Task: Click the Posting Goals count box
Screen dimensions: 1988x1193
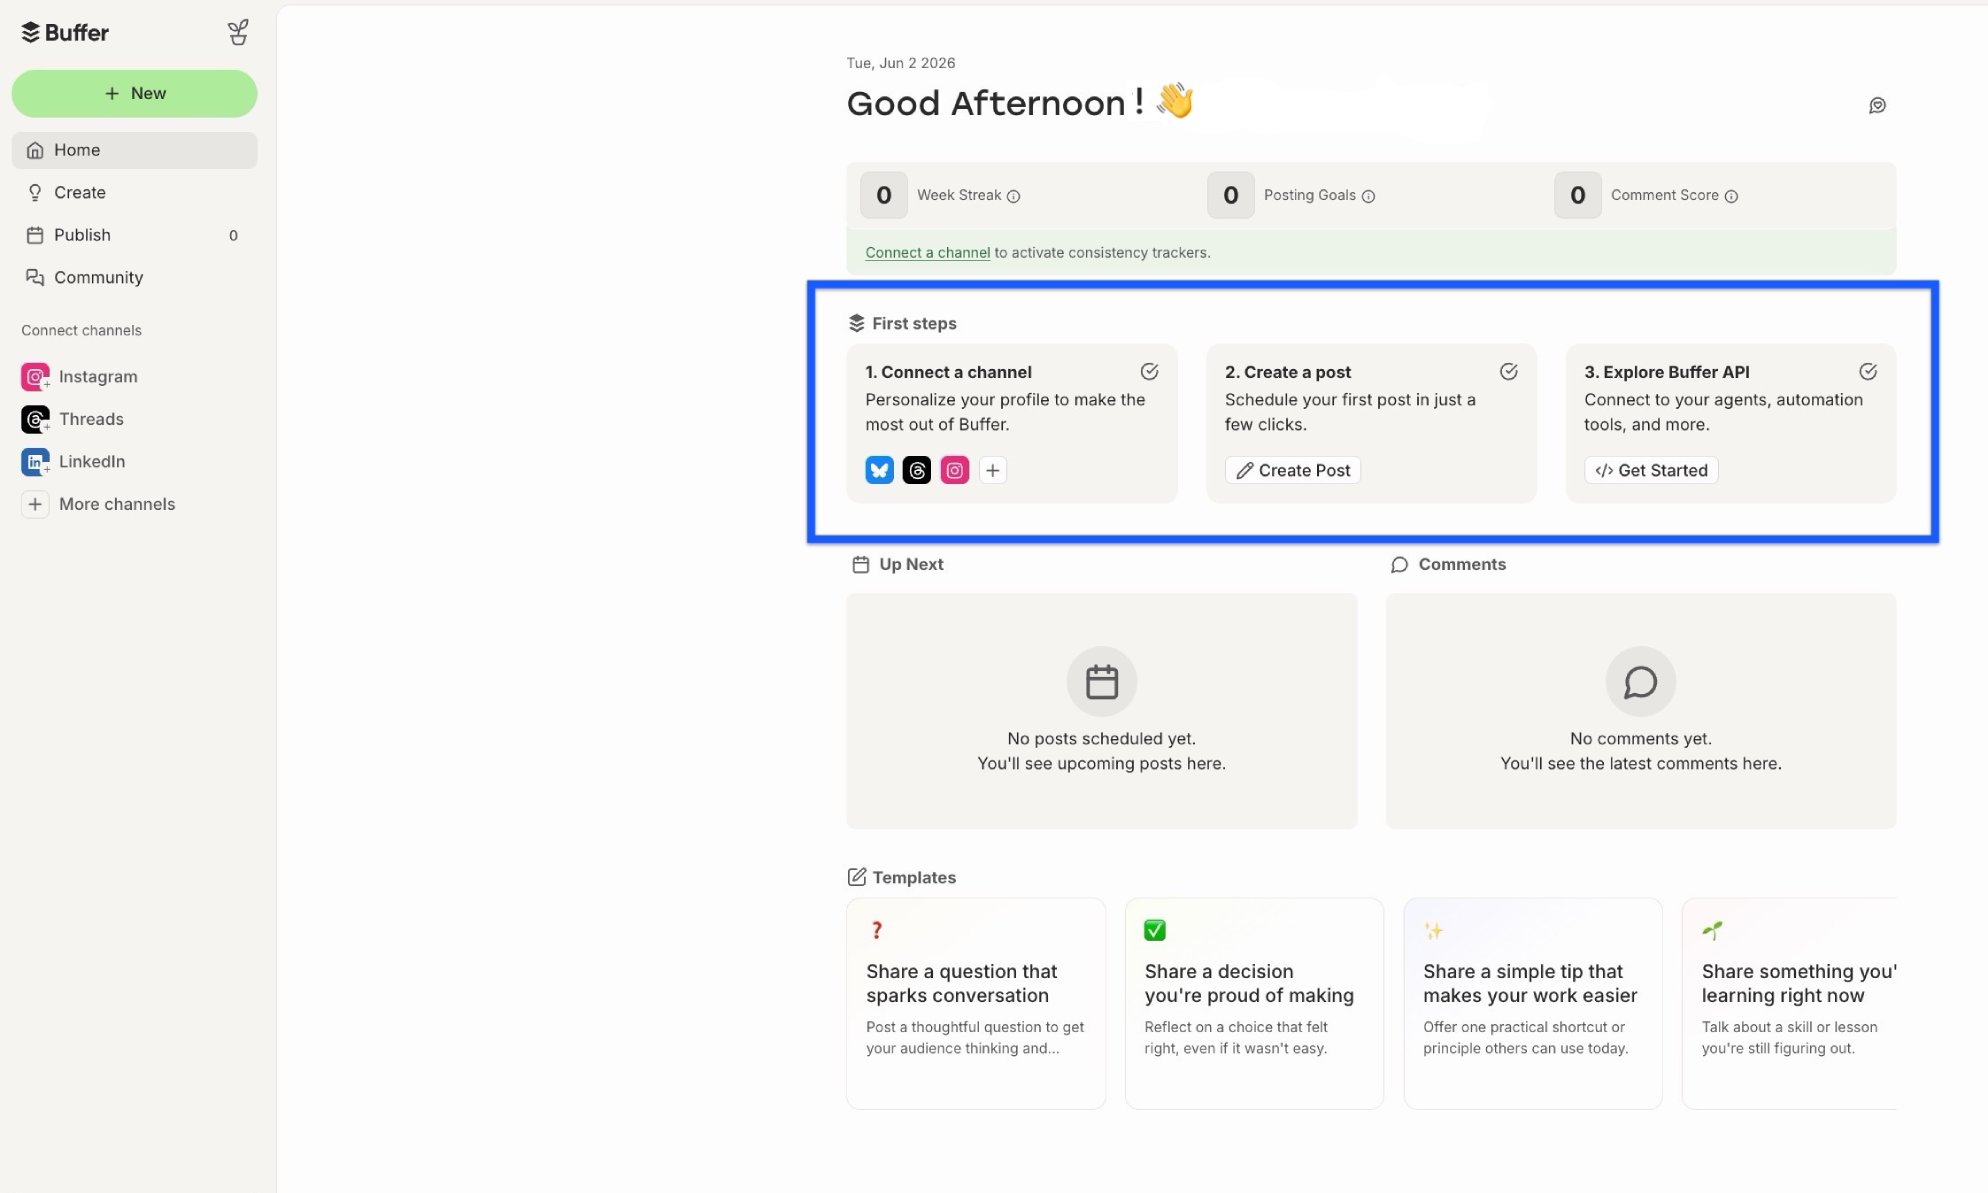Action: tap(1231, 195)
